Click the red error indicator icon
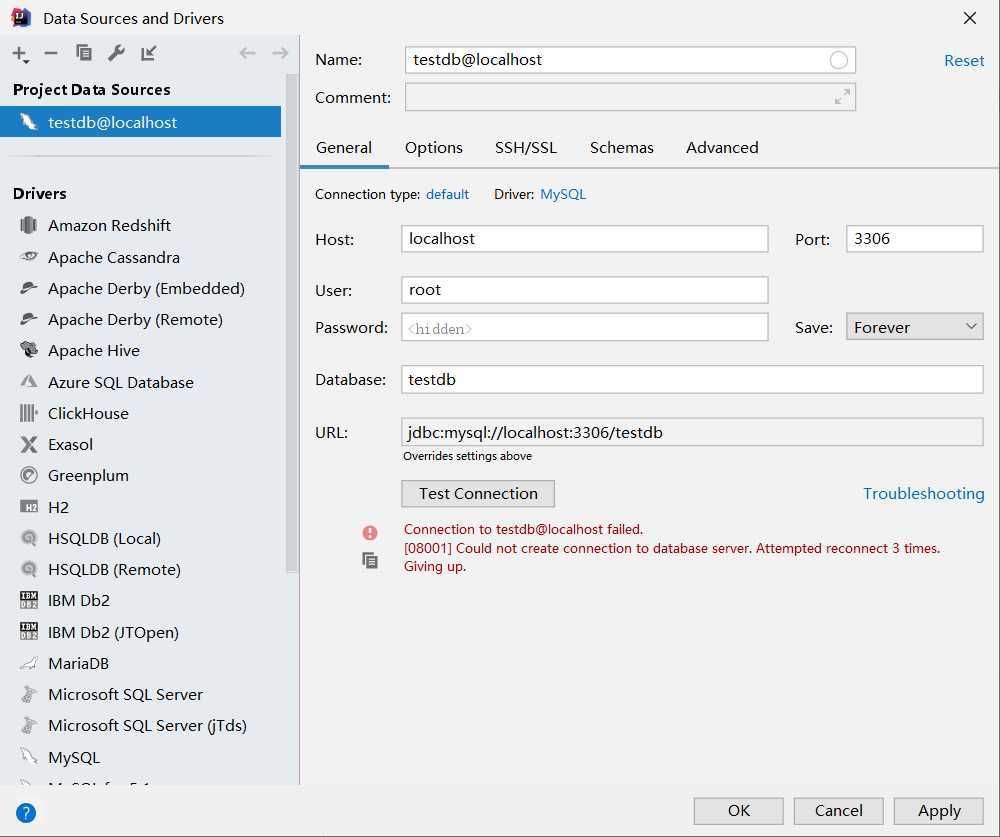 click(370, 533)
